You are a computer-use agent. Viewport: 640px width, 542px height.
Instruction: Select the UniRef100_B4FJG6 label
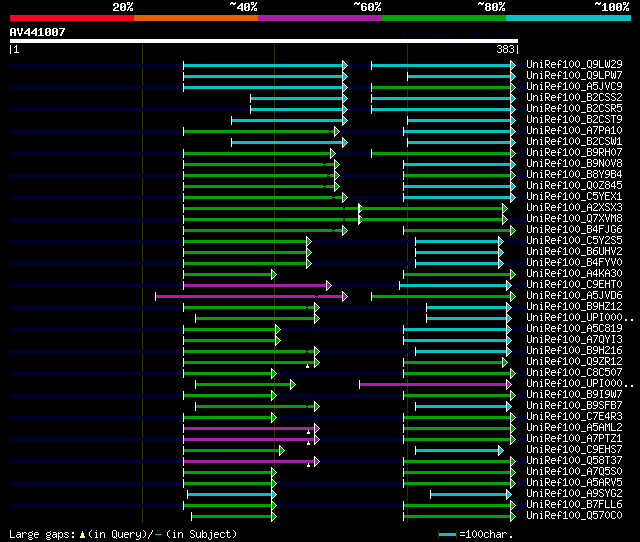coord(574,229)
